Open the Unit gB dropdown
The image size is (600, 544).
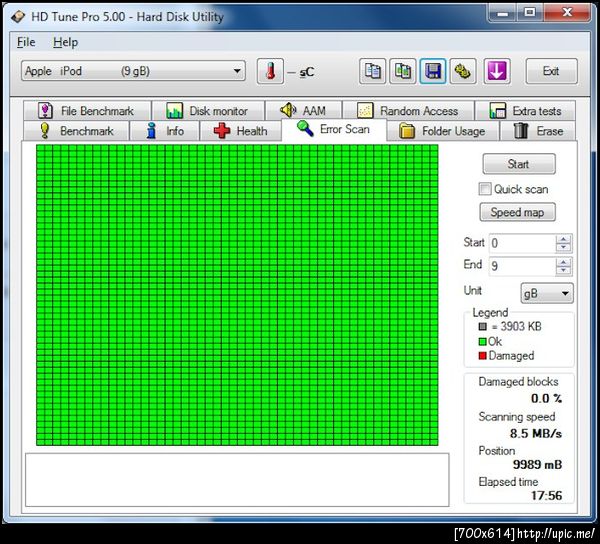[547, 293]
